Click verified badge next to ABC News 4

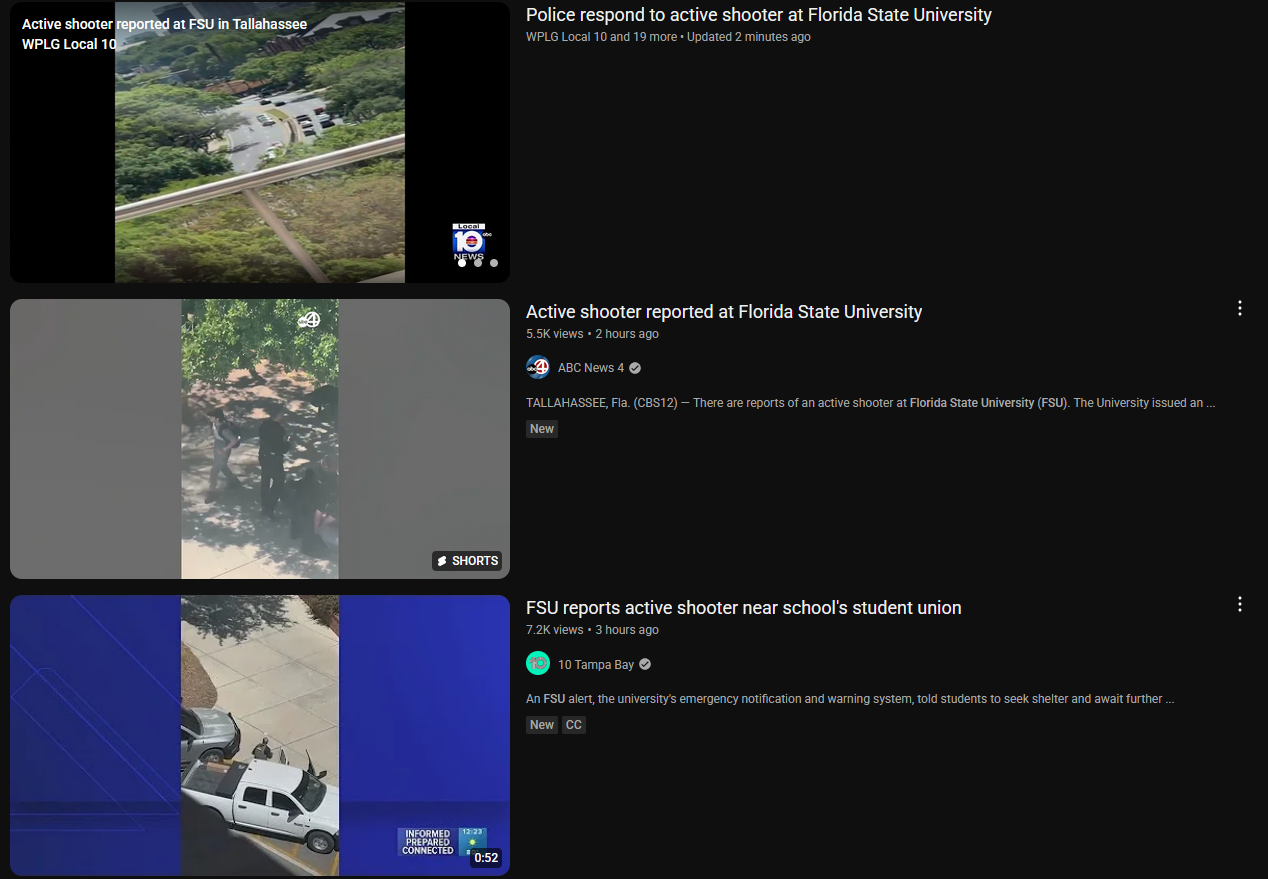click(x=635, y=368)
